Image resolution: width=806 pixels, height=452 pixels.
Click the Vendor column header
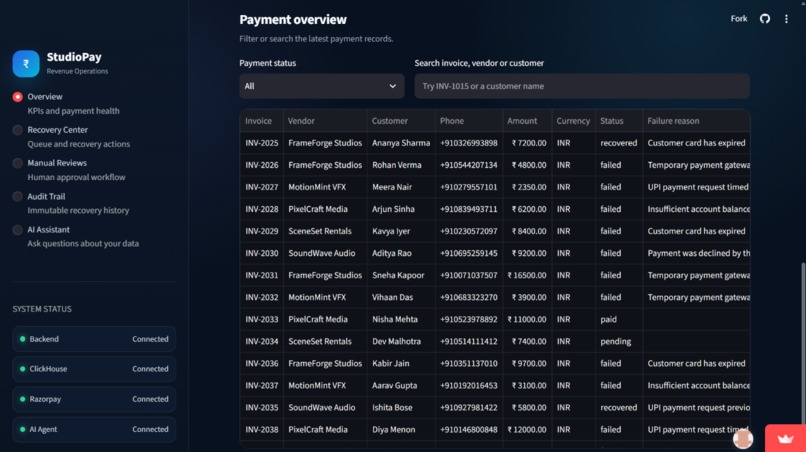tap(325, 121)
